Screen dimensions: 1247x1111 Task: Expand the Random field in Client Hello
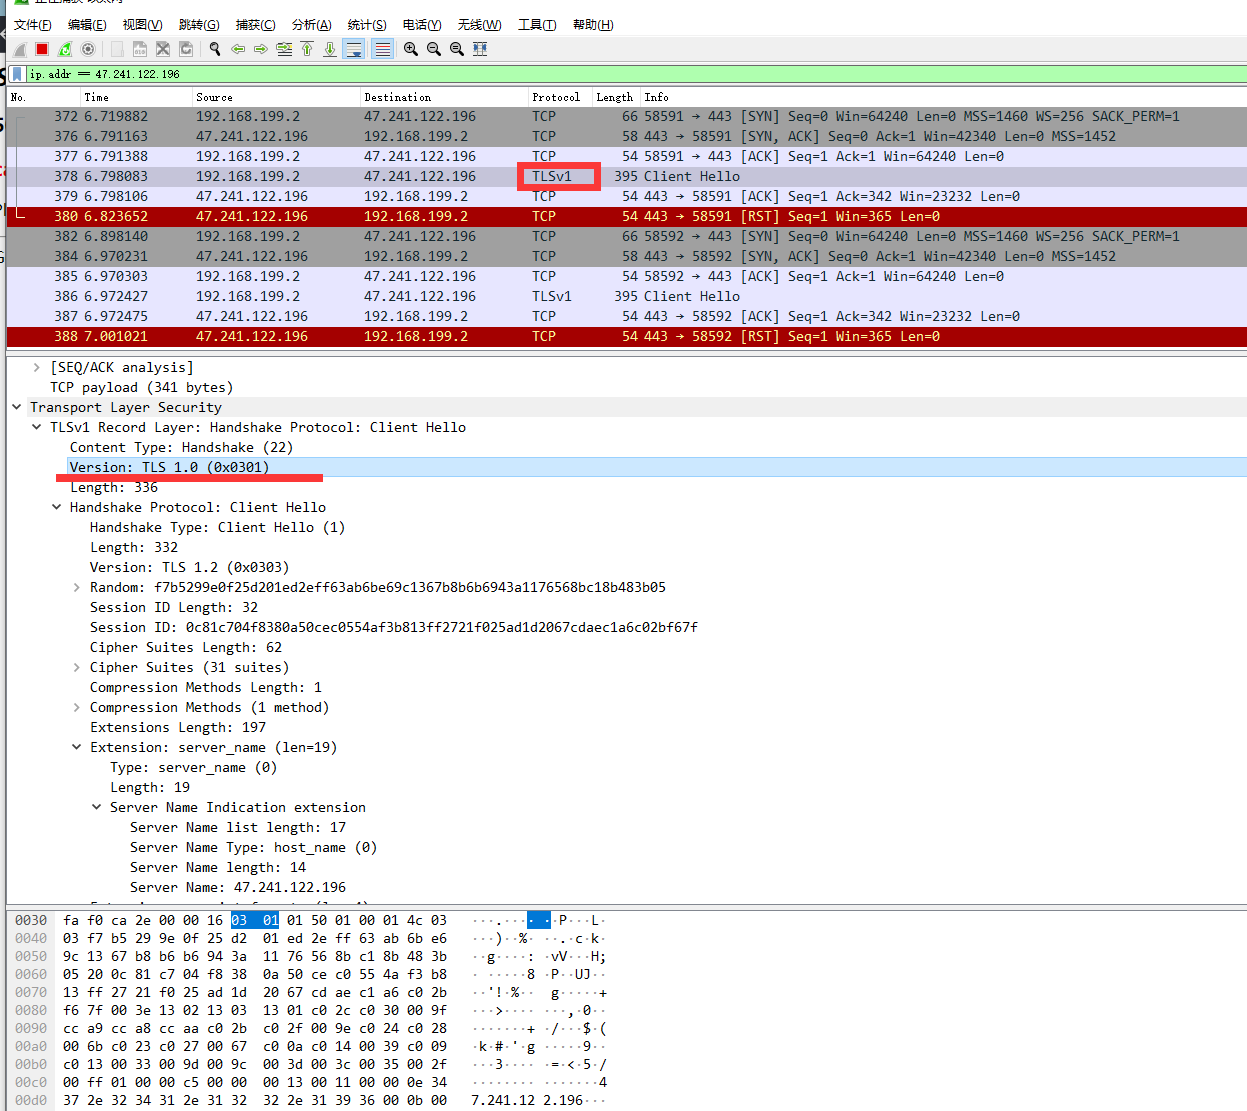click(77, 587)
